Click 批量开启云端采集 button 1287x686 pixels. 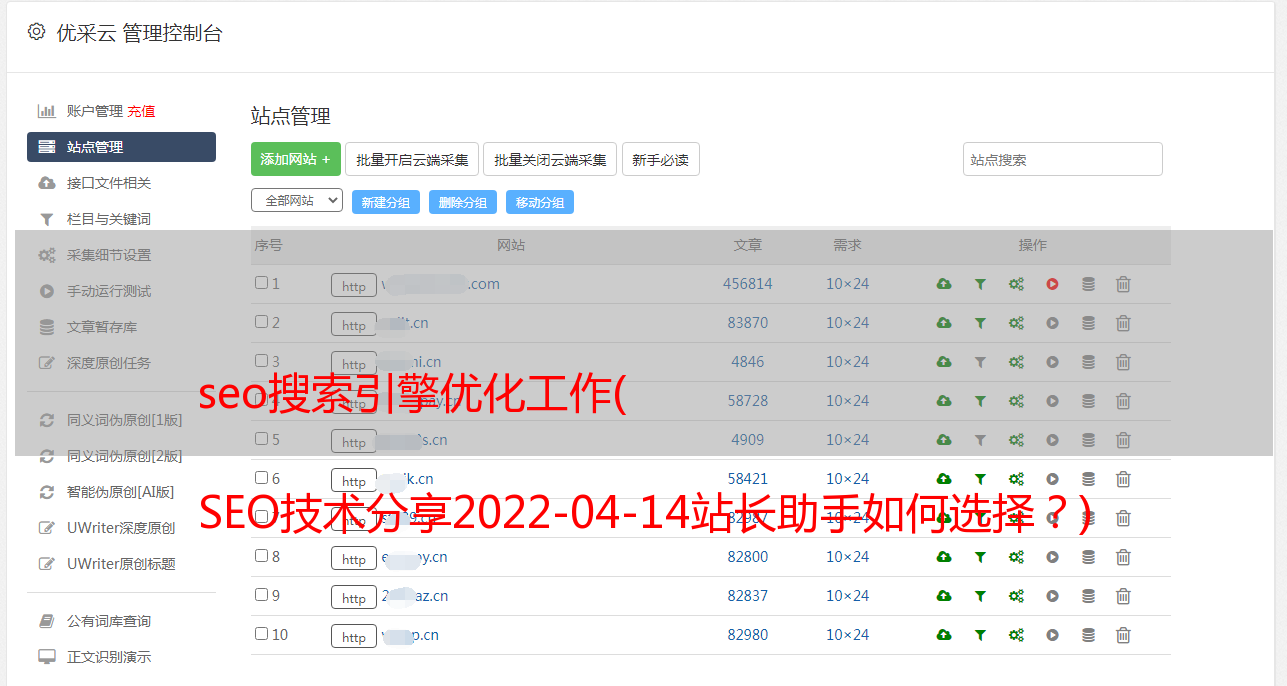(412, 159)
